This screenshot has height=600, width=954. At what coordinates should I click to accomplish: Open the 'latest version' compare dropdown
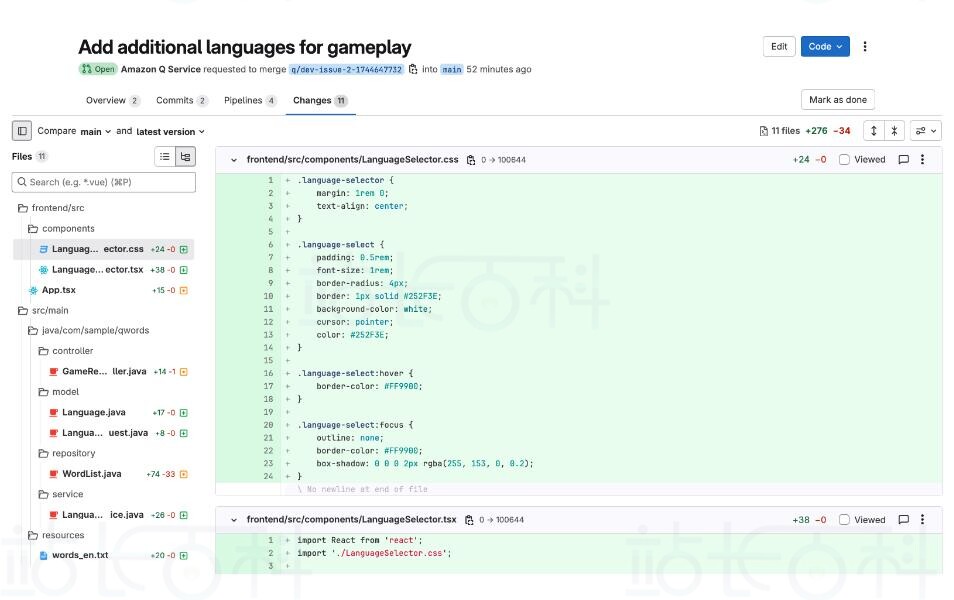click(x=170, y=131)
